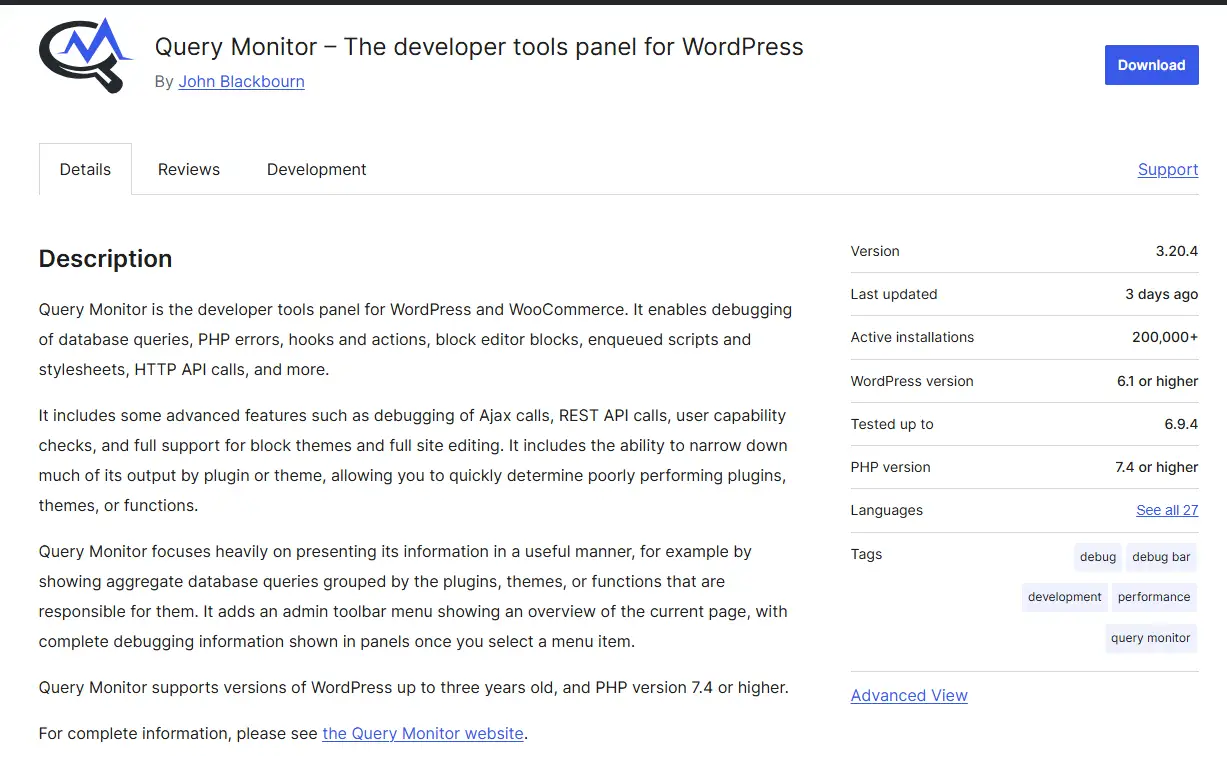View all 27 languages link
The width and height of the screenshot is (1227, 759).
pyautogui.click(x=1167, y=510)
